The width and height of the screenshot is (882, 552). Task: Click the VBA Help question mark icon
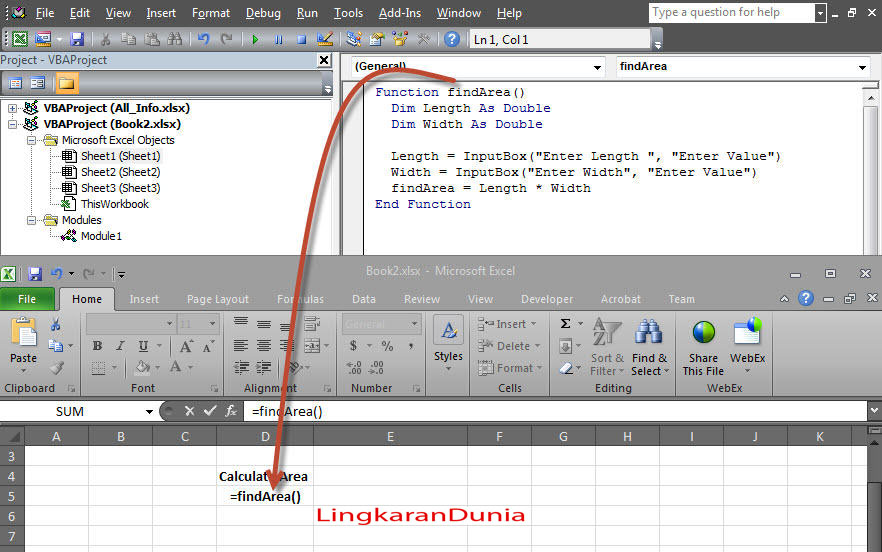(452, 39)
